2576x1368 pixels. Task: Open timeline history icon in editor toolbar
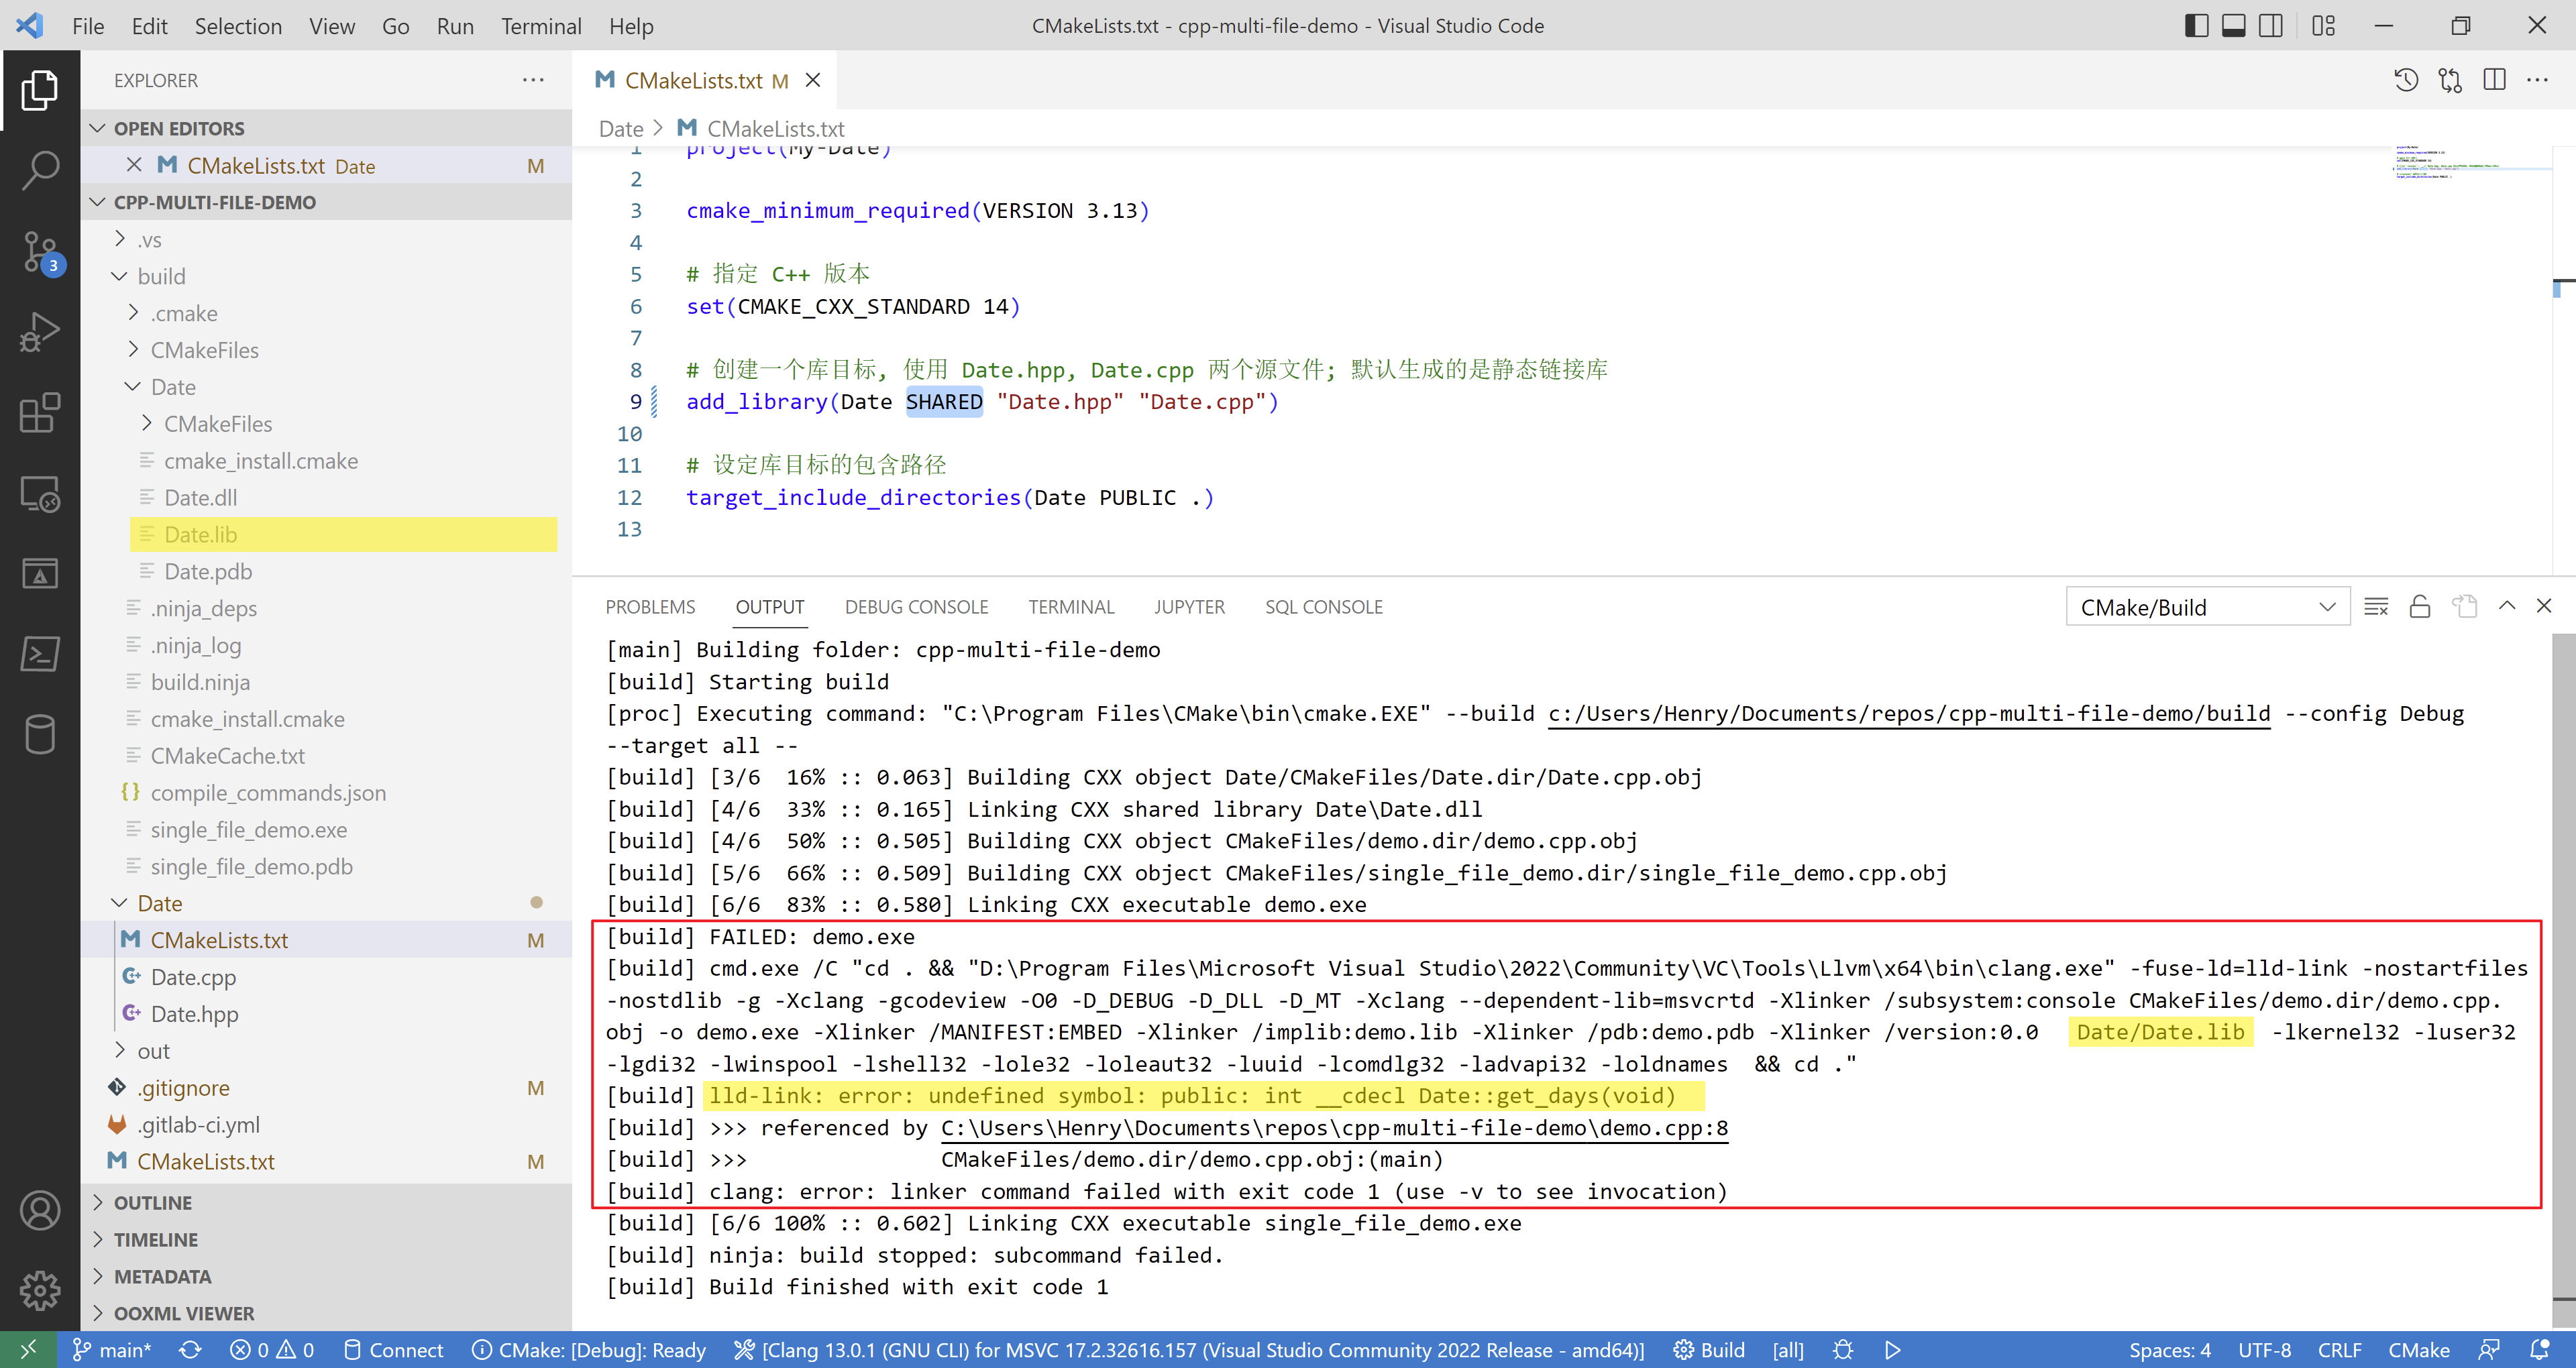click(2406, 80)
